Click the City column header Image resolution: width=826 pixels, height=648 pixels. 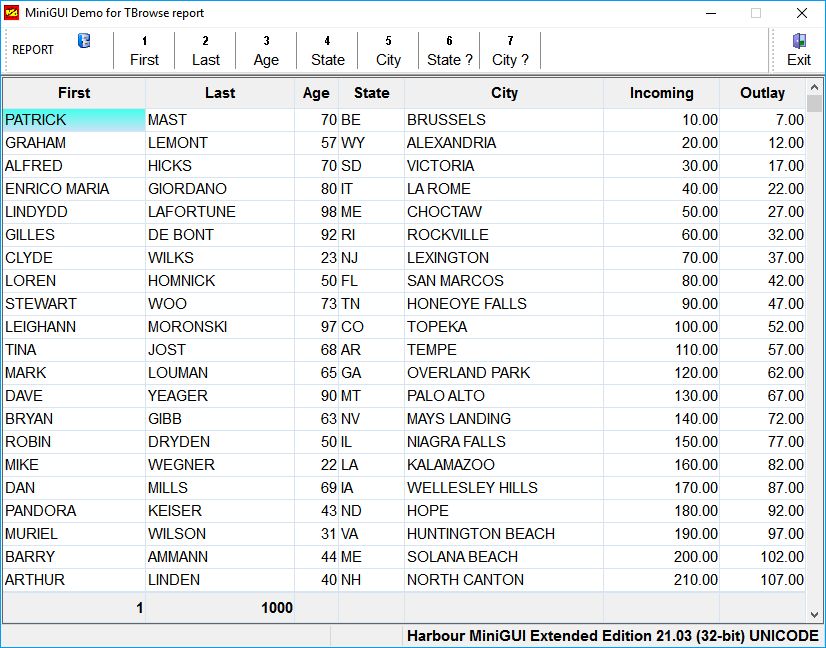coord(504,93)
